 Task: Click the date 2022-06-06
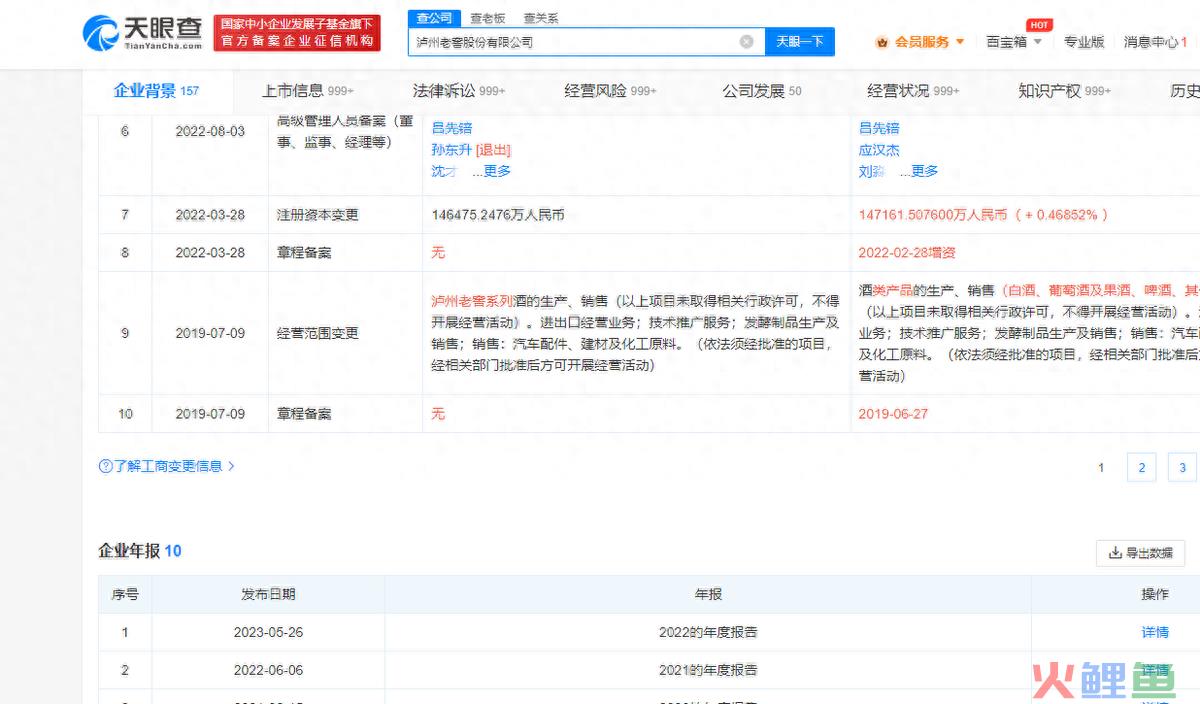coord(268,670)
